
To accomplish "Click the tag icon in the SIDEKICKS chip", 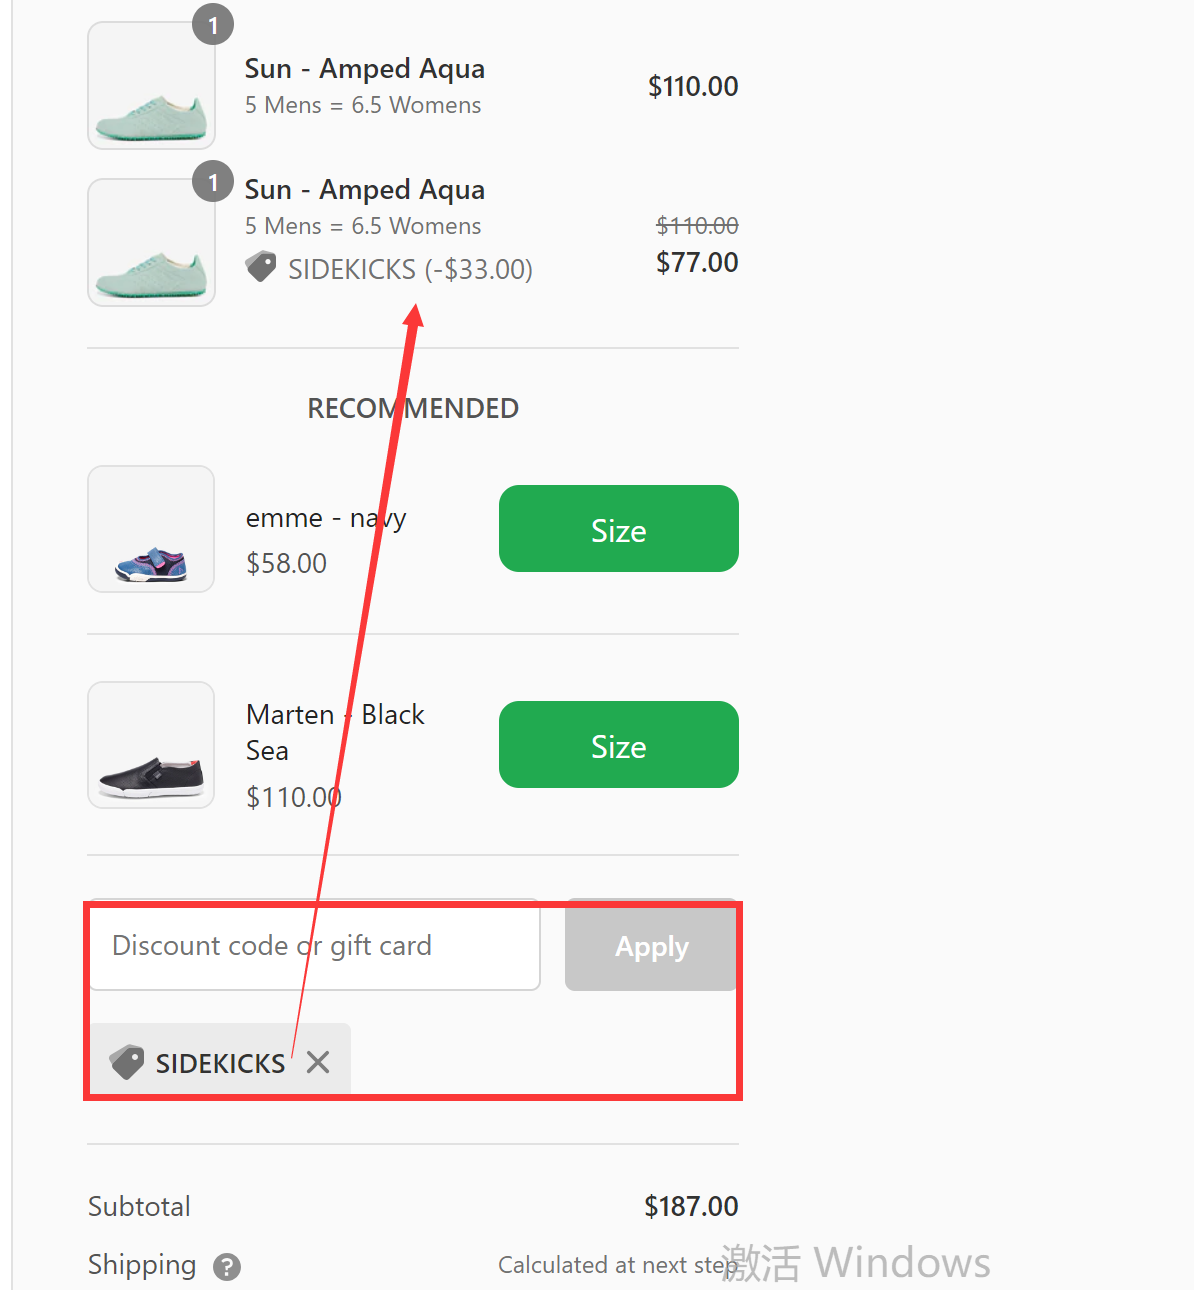I will pyautogui.click(x=127, y=1062).
